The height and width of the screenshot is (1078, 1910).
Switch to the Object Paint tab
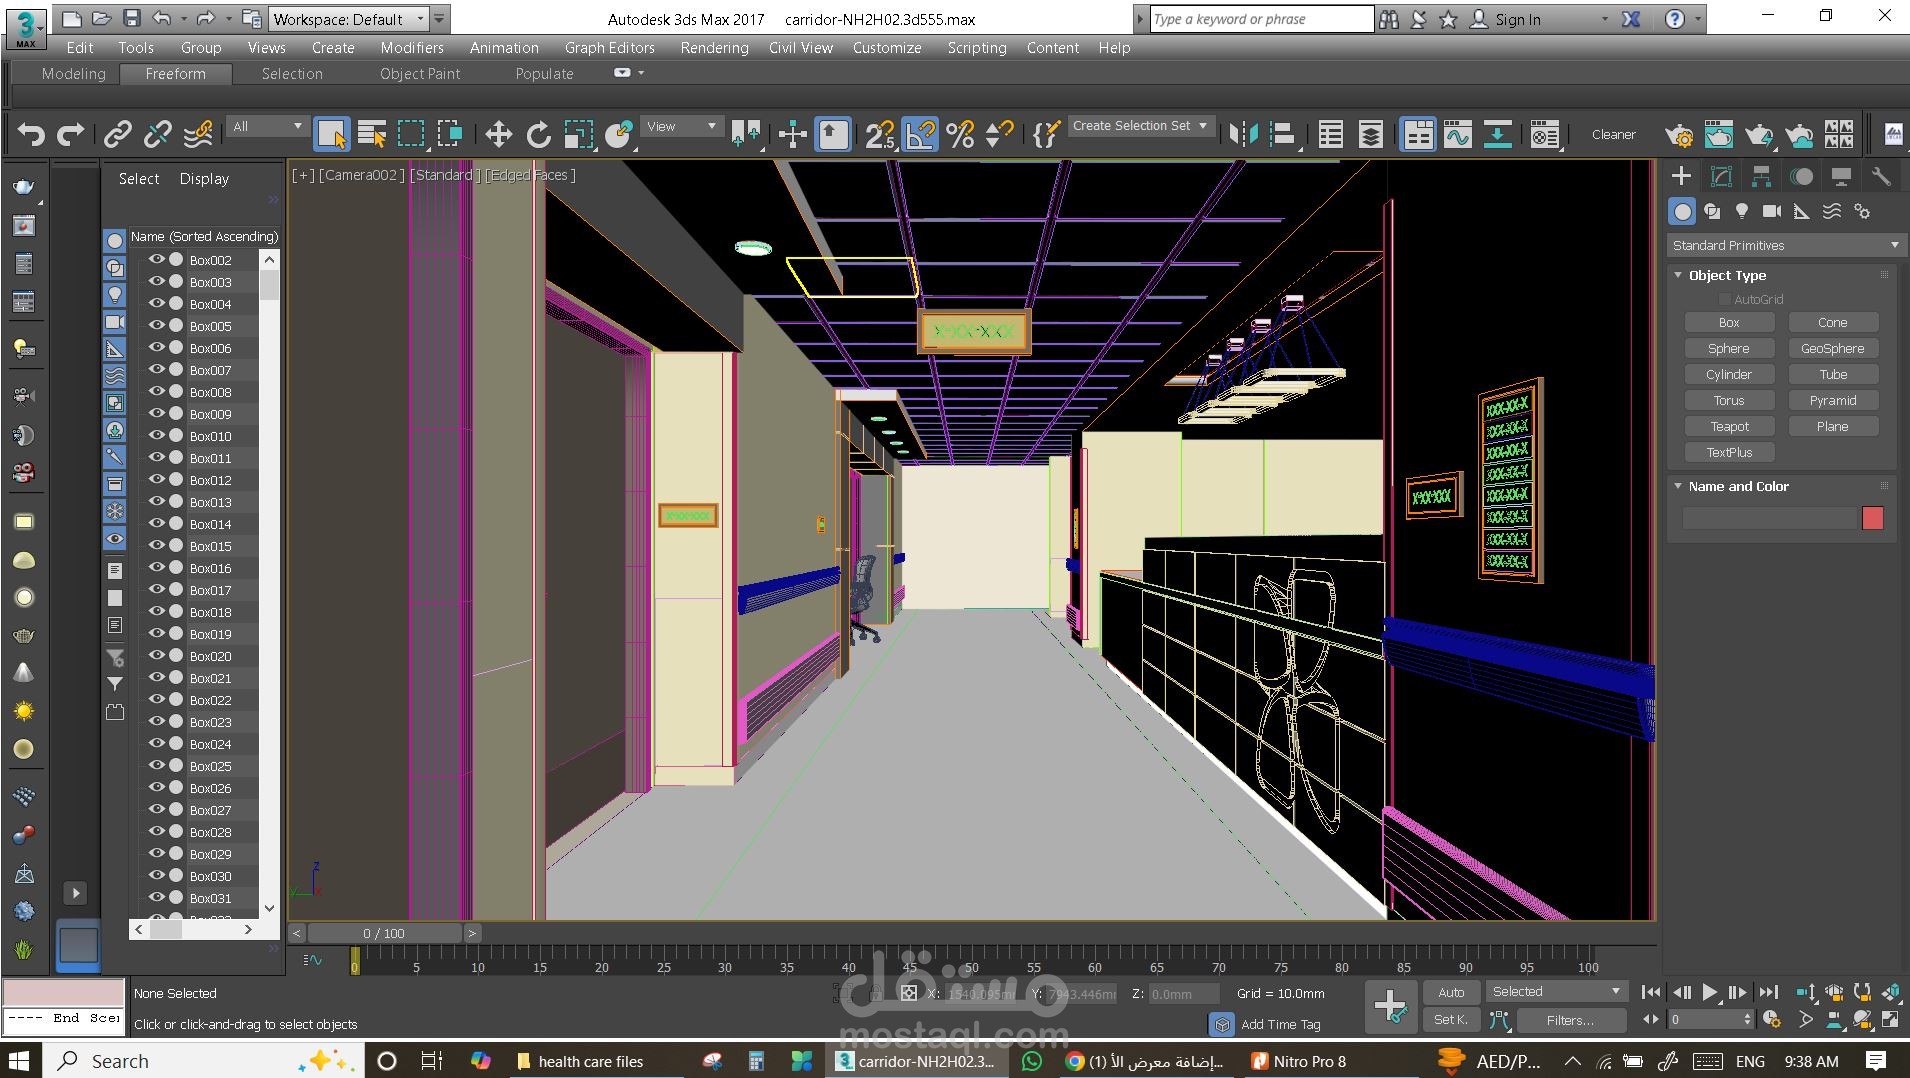[420, 73]
